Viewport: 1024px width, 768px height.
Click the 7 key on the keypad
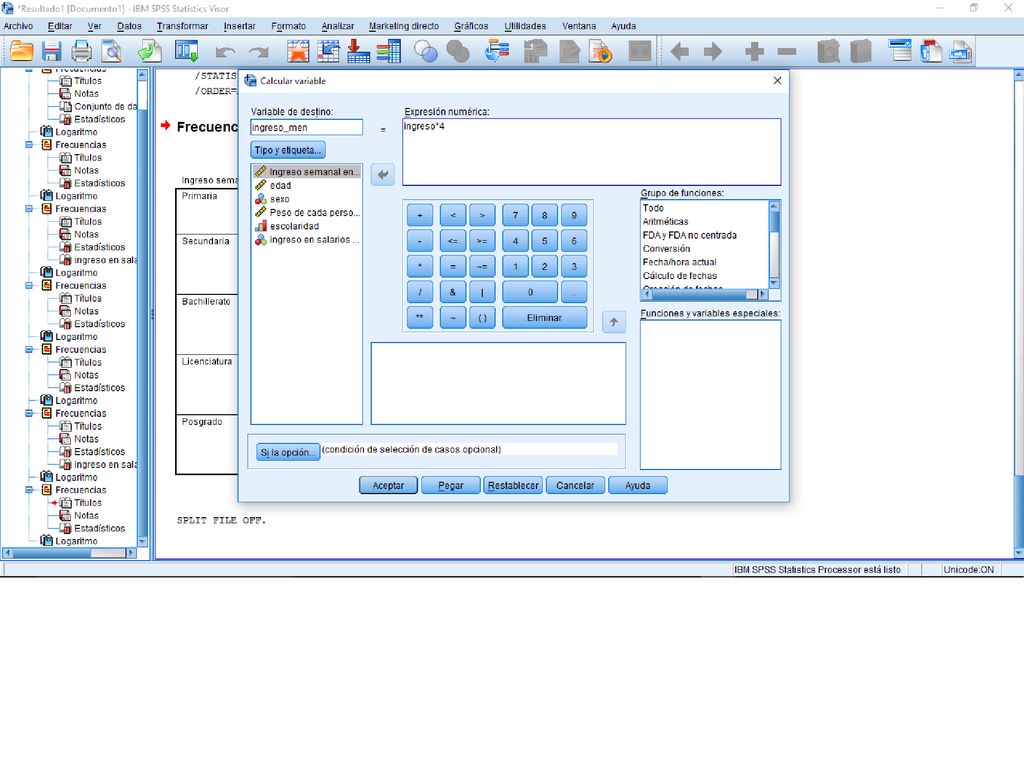click(x=515, y=215)
